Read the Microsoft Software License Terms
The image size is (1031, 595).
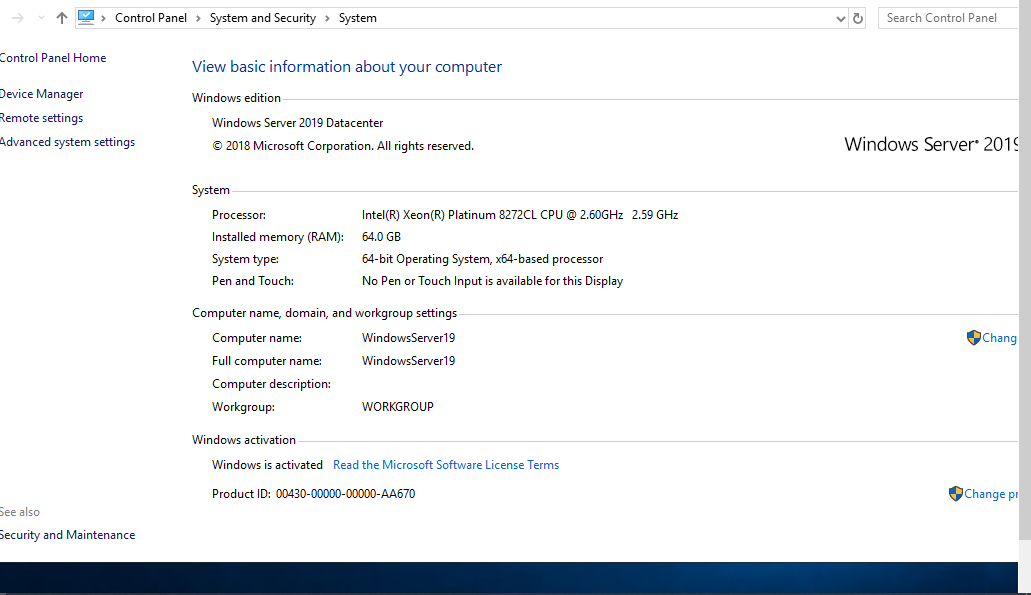446,465
